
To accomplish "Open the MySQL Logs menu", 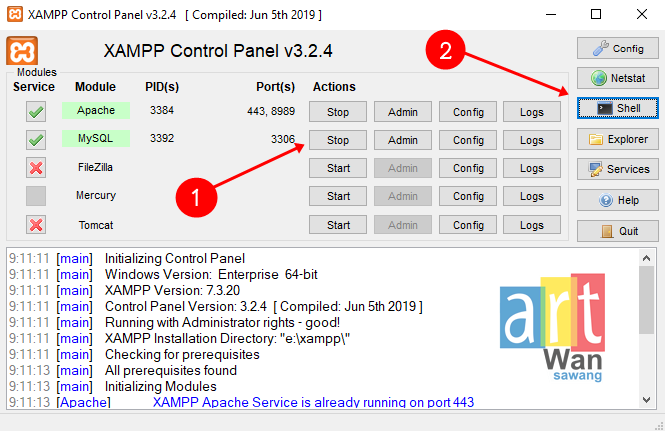I will coord(532,140).
